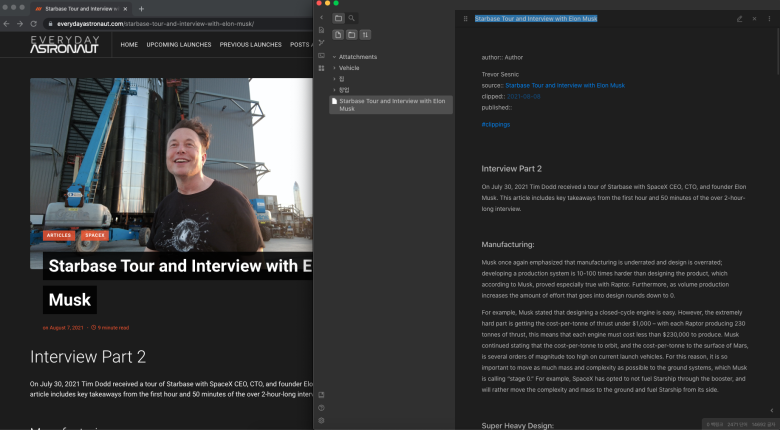Select the Starbase Tour Chrome tab

(x=81, y=8)
